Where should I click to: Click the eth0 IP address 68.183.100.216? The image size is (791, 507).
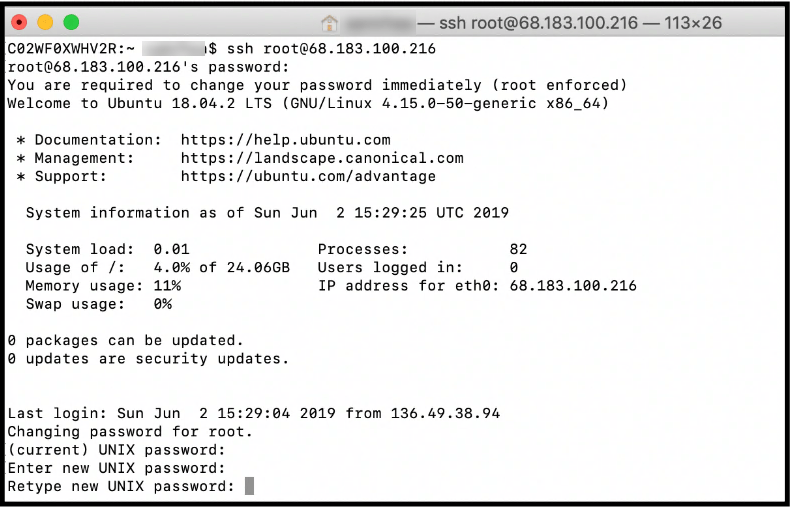(572, 285)
